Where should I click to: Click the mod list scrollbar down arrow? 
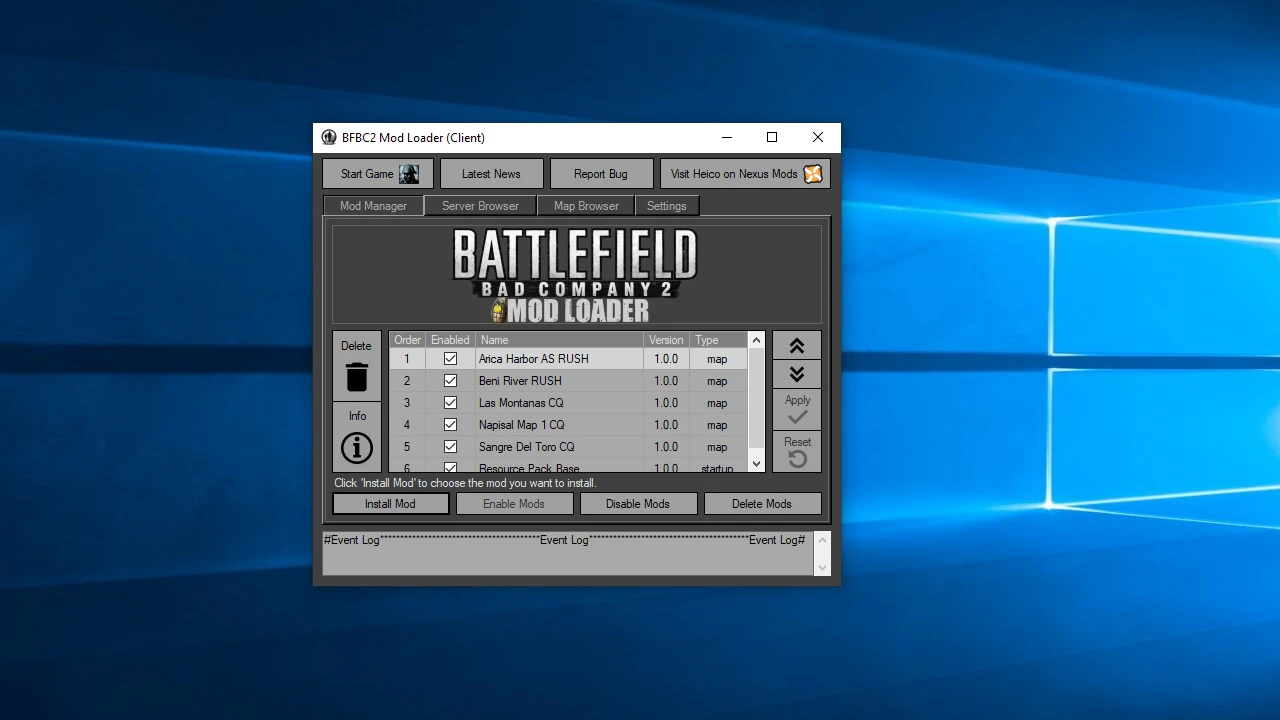(756, 464)
